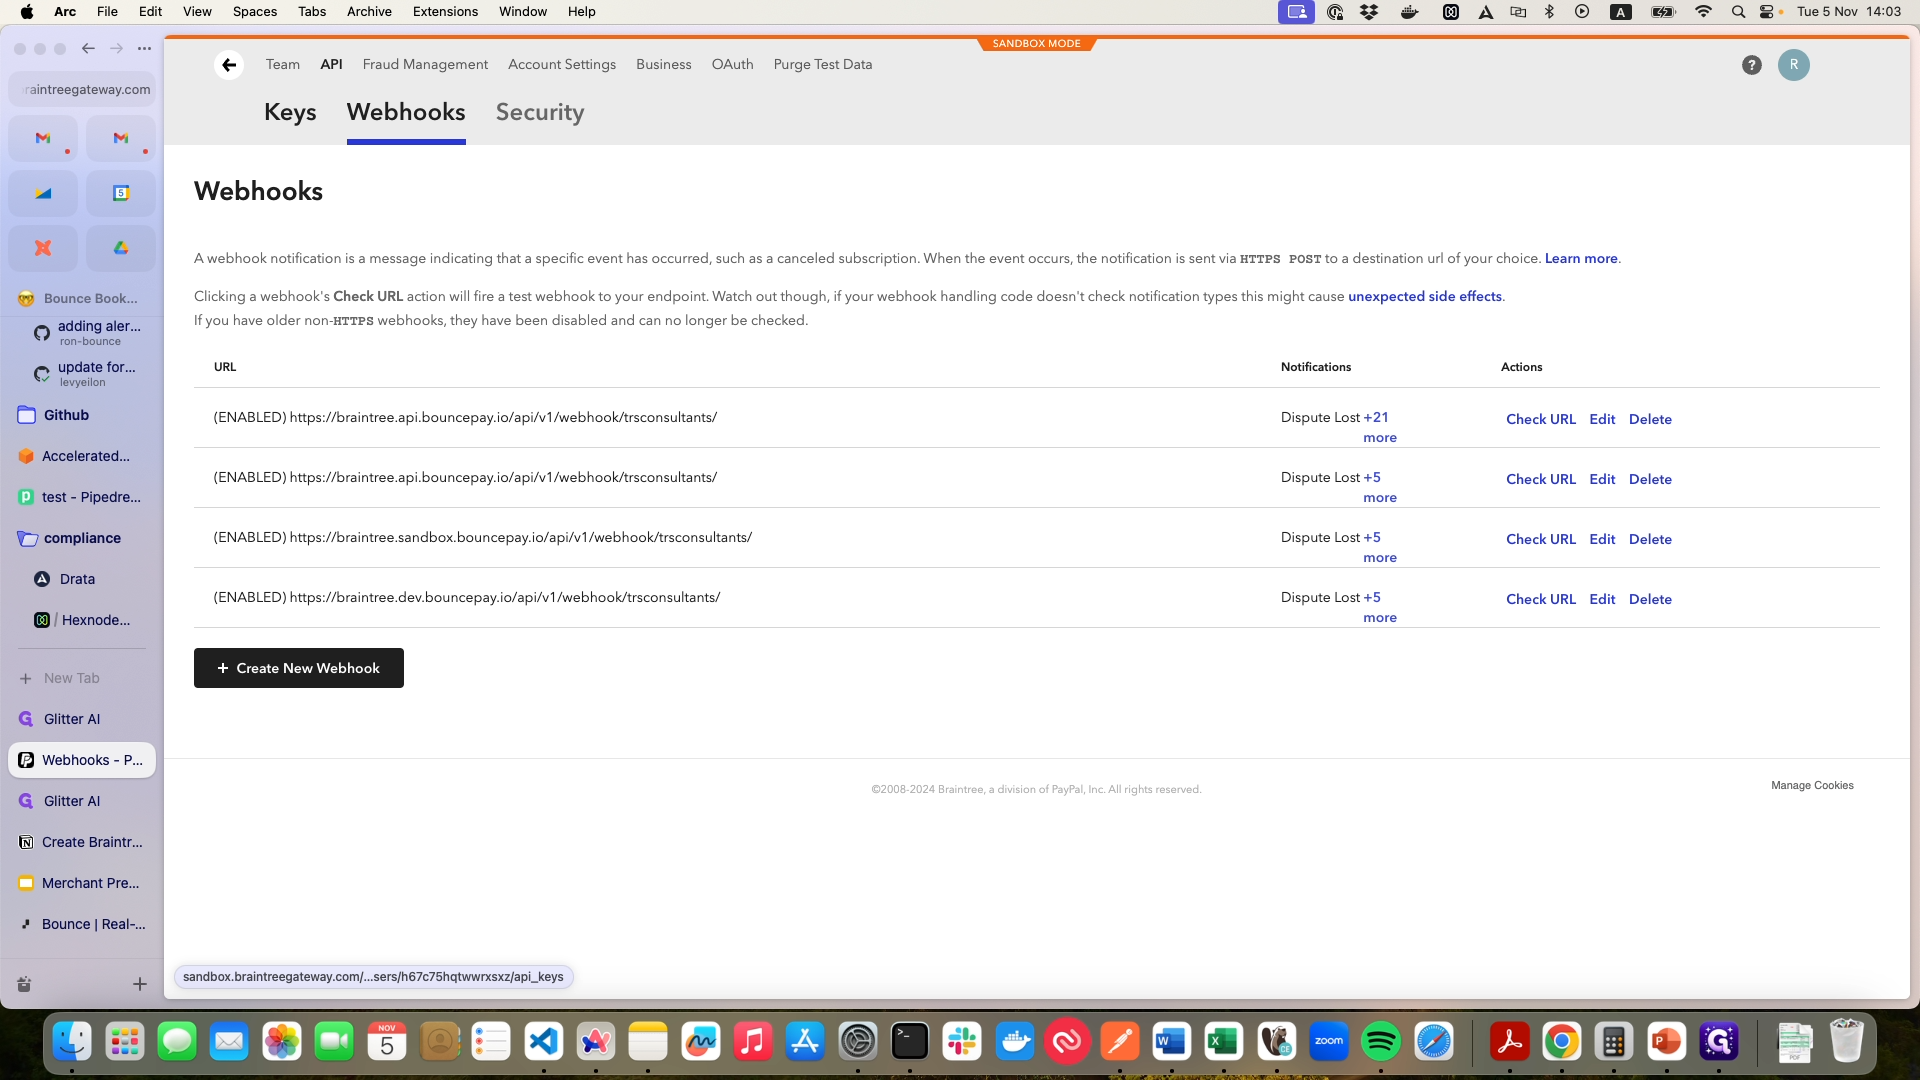Open the help question mark icon
Screen dimensions: 1920x1080
[x=1751, y=65]
